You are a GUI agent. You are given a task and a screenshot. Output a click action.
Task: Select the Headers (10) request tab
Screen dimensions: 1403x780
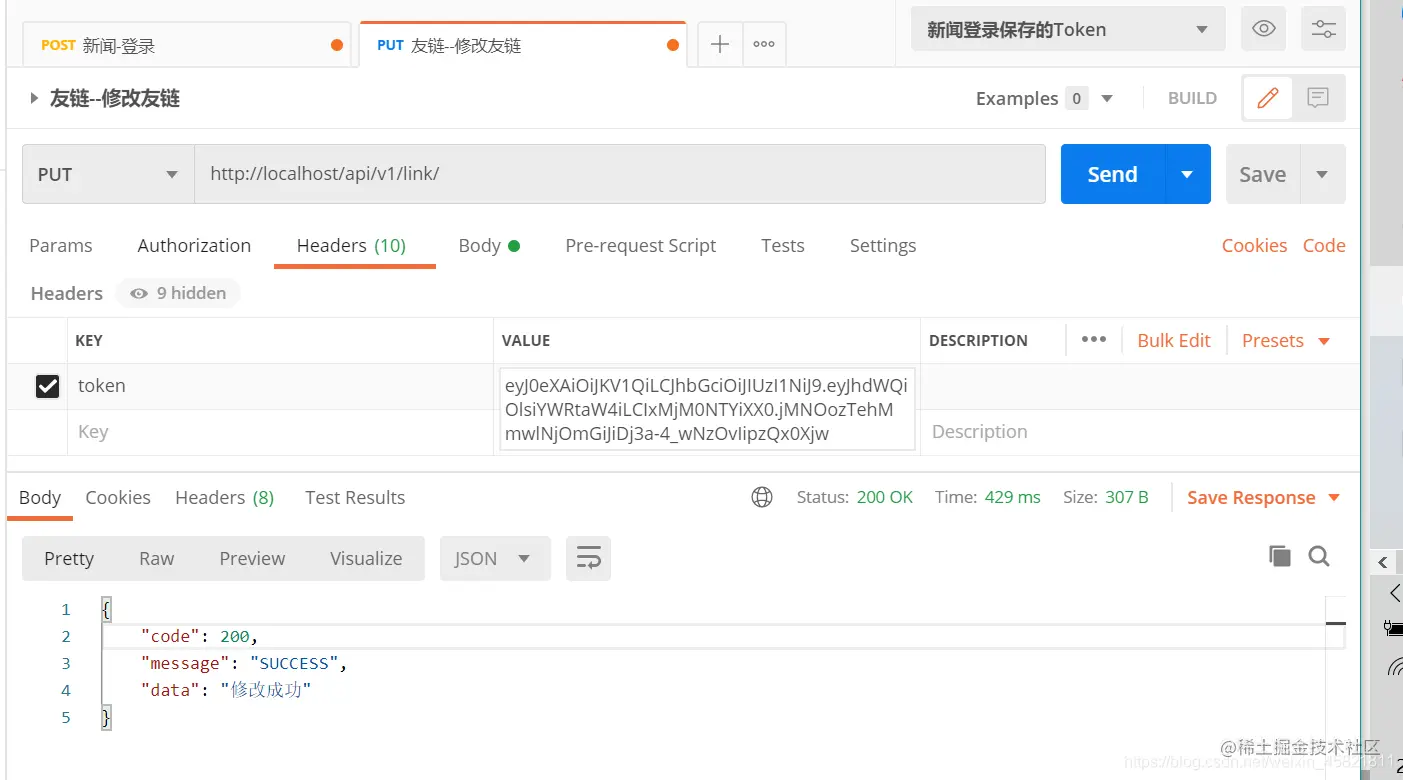click(x=351, y=245)
